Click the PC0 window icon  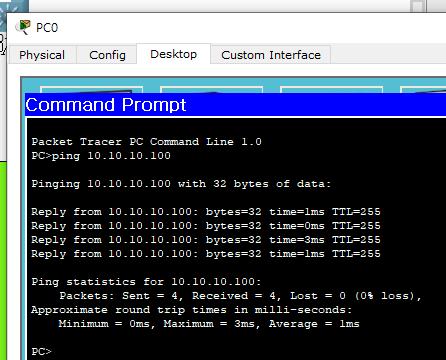click(23, 27)
